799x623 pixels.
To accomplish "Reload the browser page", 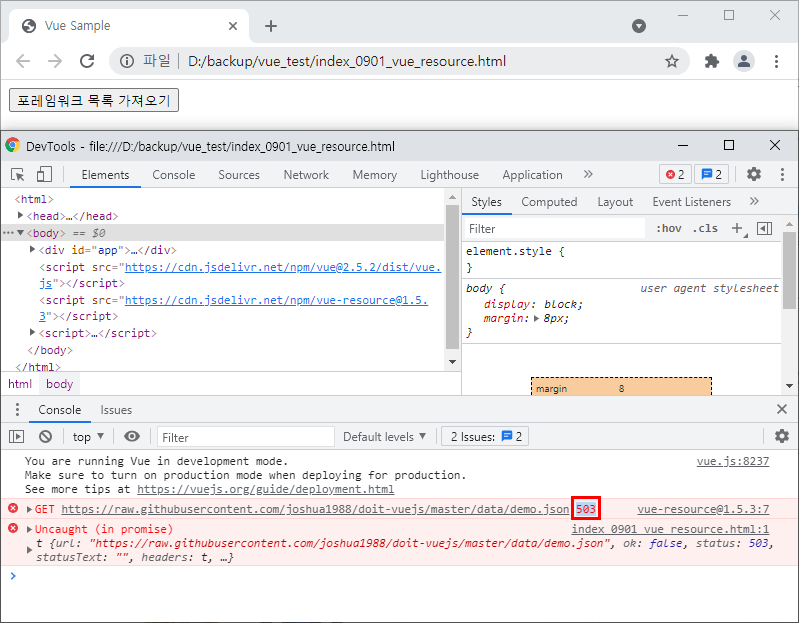I will 87,61.
